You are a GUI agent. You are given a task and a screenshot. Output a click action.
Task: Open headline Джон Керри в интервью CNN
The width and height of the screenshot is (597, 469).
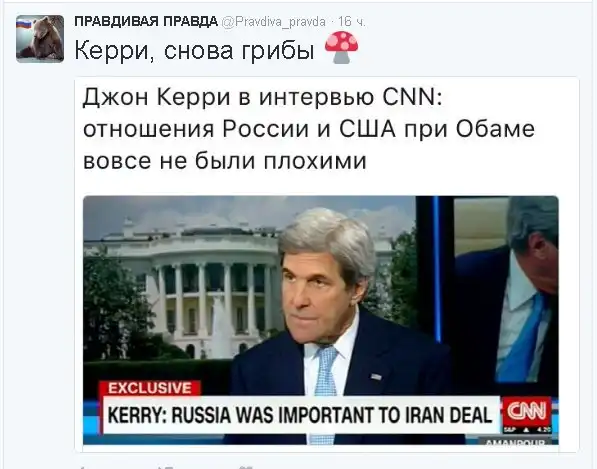(263, 97)
